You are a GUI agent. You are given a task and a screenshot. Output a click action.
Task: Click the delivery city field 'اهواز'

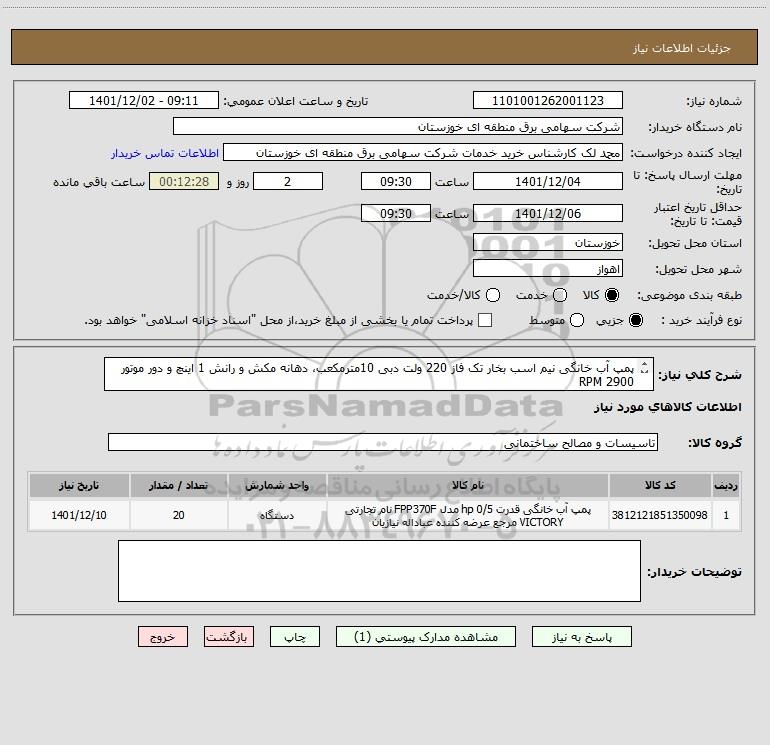pyautogui.click(x=547, y=269)
